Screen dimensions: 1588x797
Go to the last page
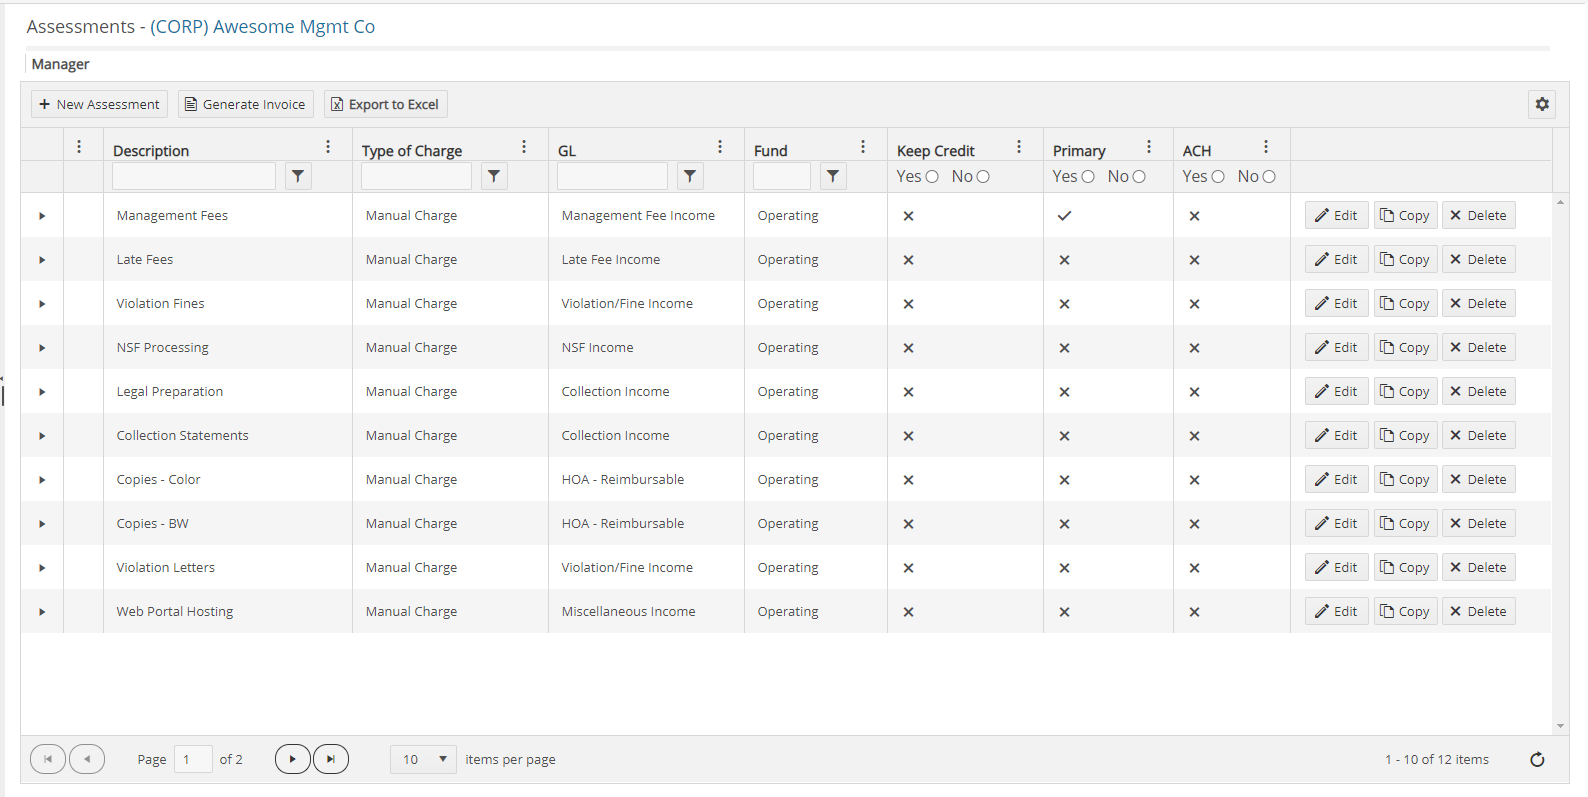pyautogui.click(x=331, y=759)
